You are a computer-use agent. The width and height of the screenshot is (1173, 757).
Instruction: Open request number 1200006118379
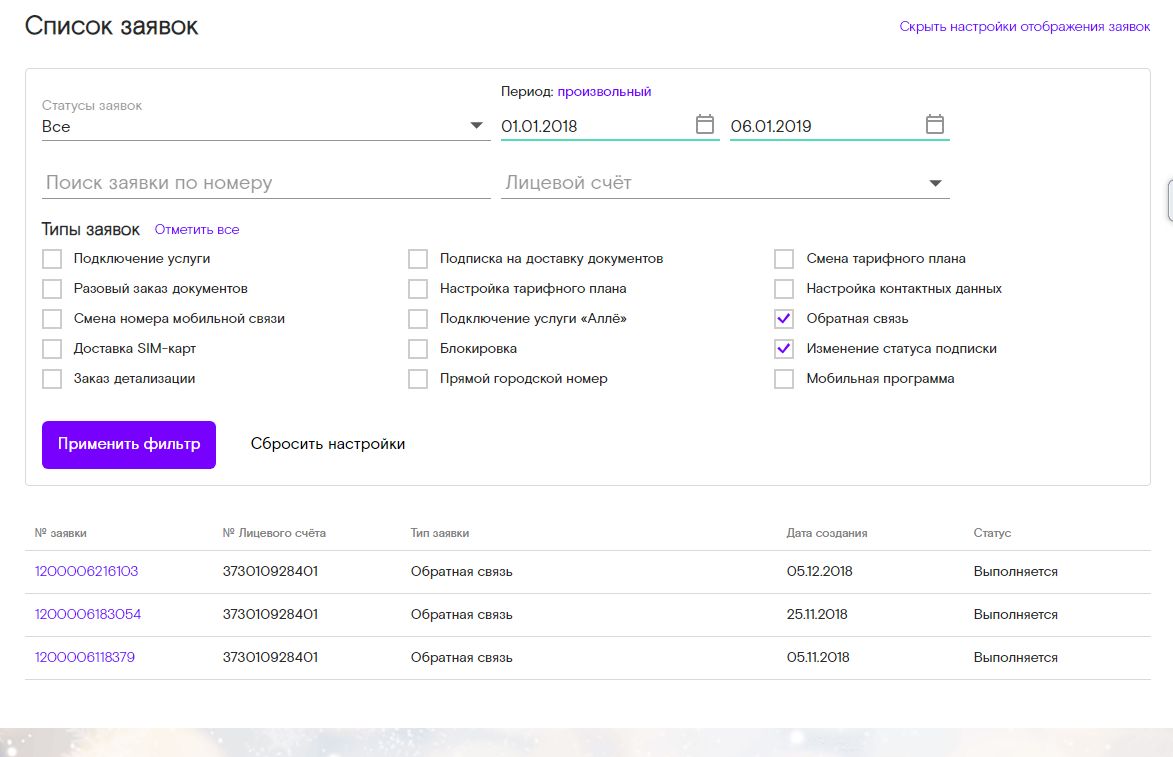click(x=85, y=658)
